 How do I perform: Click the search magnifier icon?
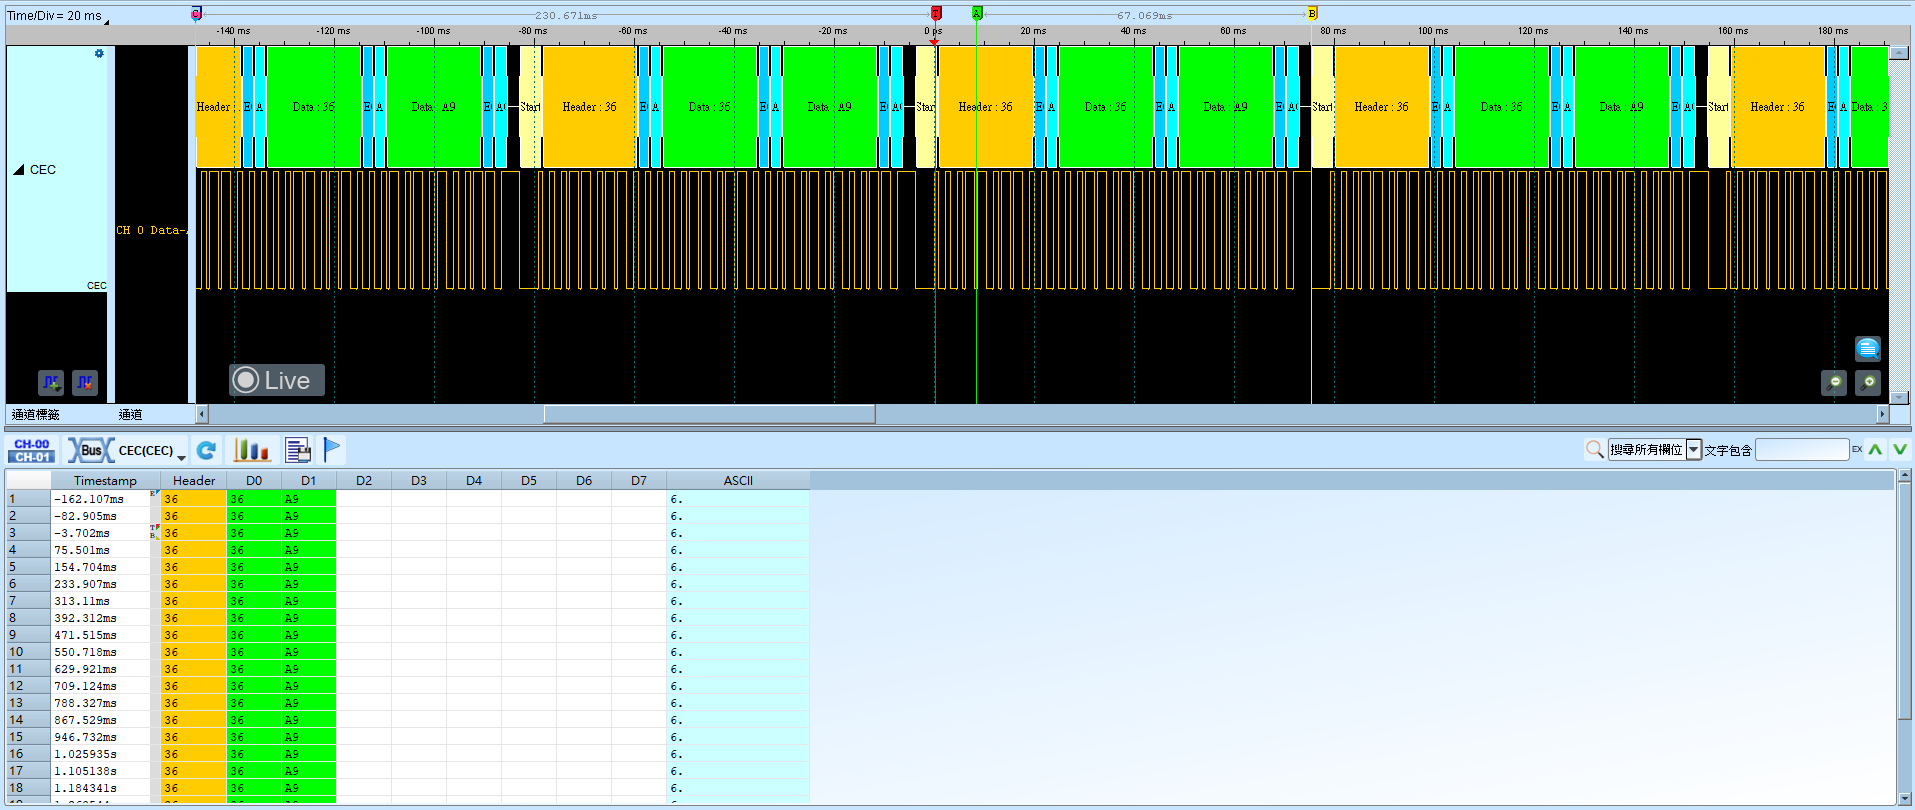click(x=1594, y=450)
